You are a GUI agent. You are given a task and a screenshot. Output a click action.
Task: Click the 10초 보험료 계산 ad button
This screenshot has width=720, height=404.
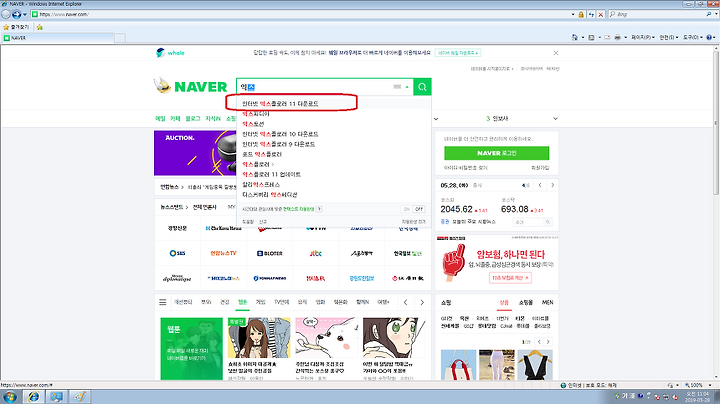510,278
